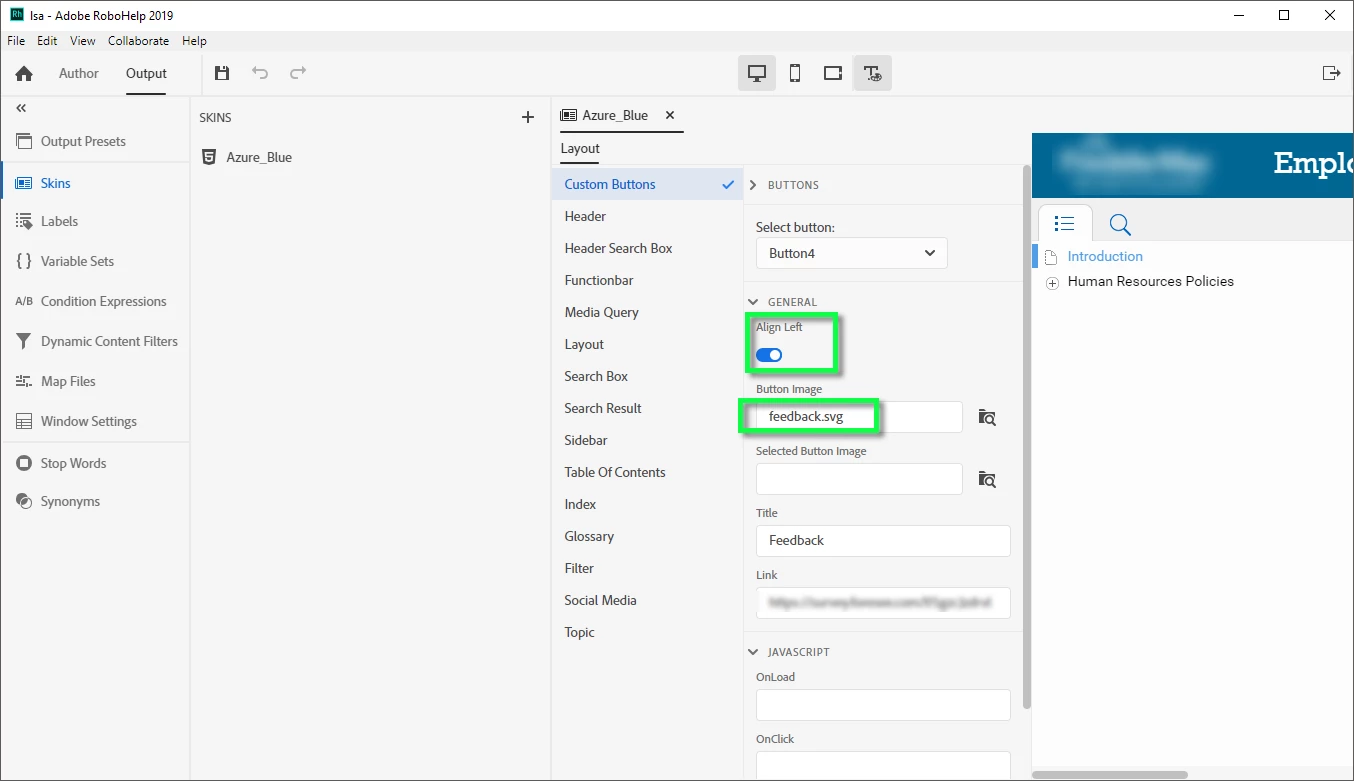Open the Help menu

(x=195, y=41)
